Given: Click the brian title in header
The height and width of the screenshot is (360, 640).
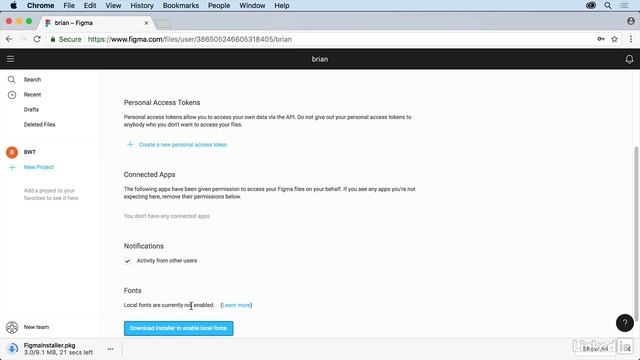Looking at the screenshot, I should click(x=320, y=59).
